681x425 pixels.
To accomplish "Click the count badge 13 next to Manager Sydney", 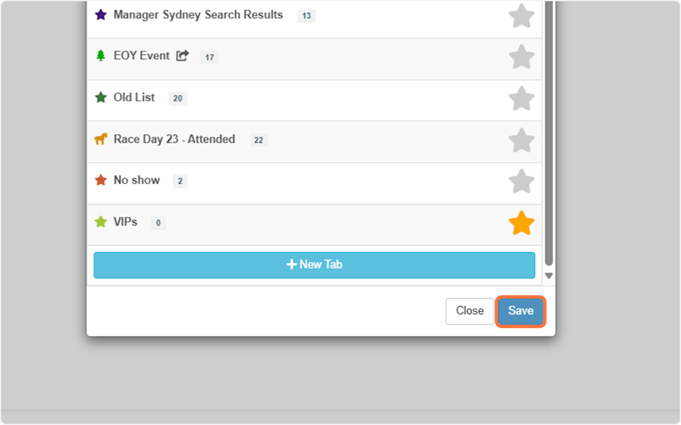I will pyautogui.click(x=307, y=16).
